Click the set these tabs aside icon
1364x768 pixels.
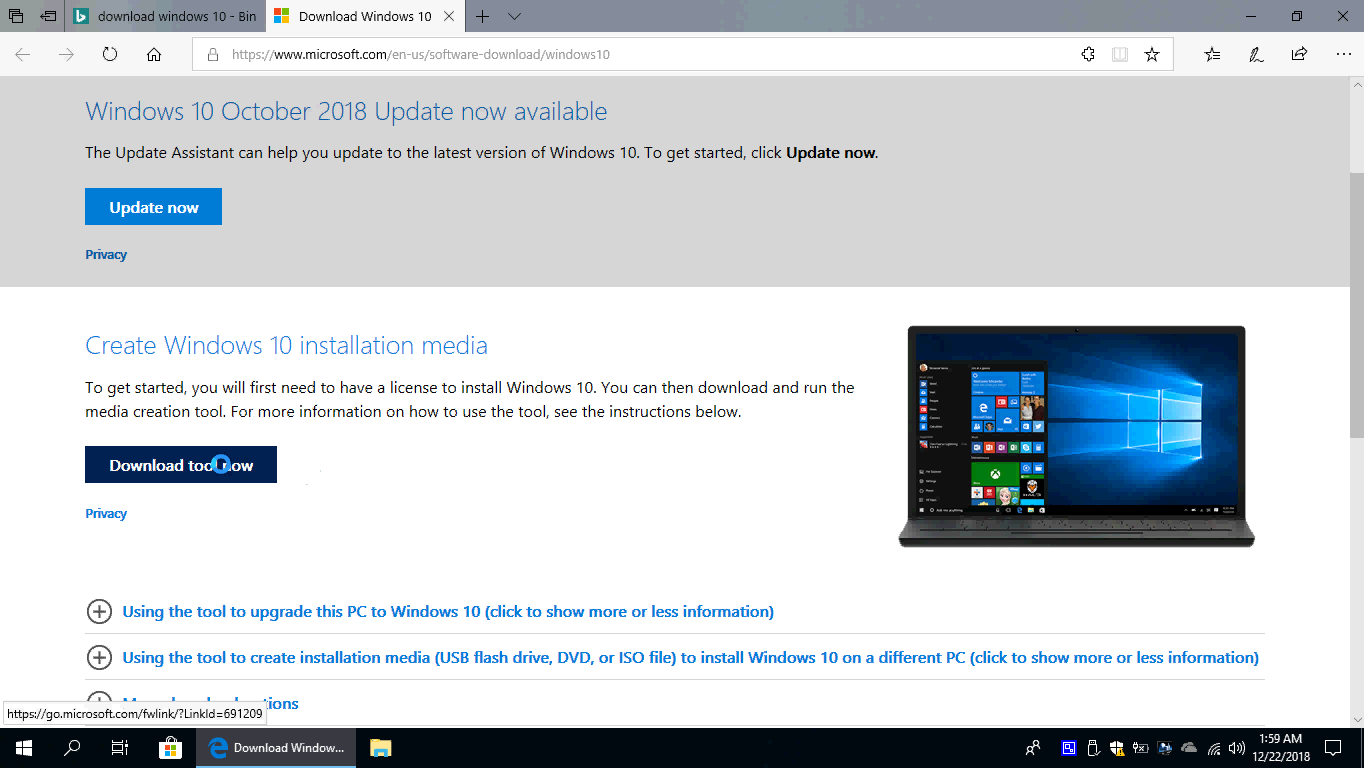point(48,16)
